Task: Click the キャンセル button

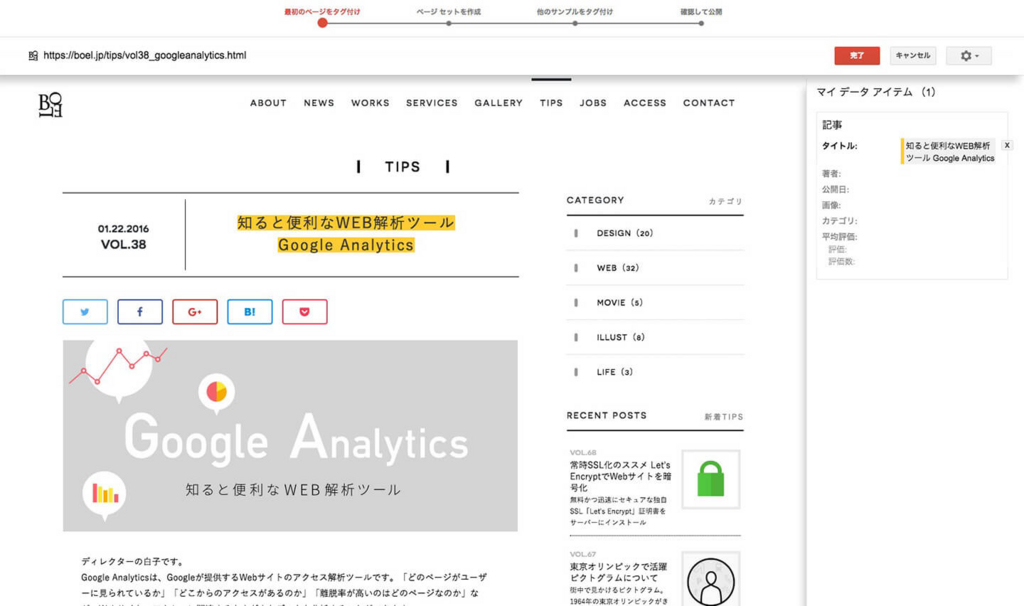Action: [913, 56]
